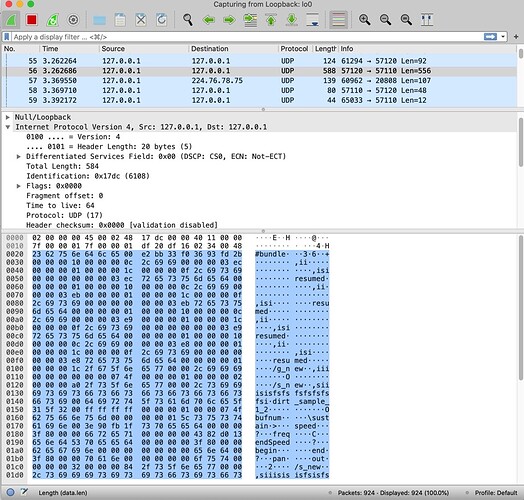Edit capture file comment pencil icon
Image resolution: width=524 pixels, height=500 pixels.
[24, 492]
